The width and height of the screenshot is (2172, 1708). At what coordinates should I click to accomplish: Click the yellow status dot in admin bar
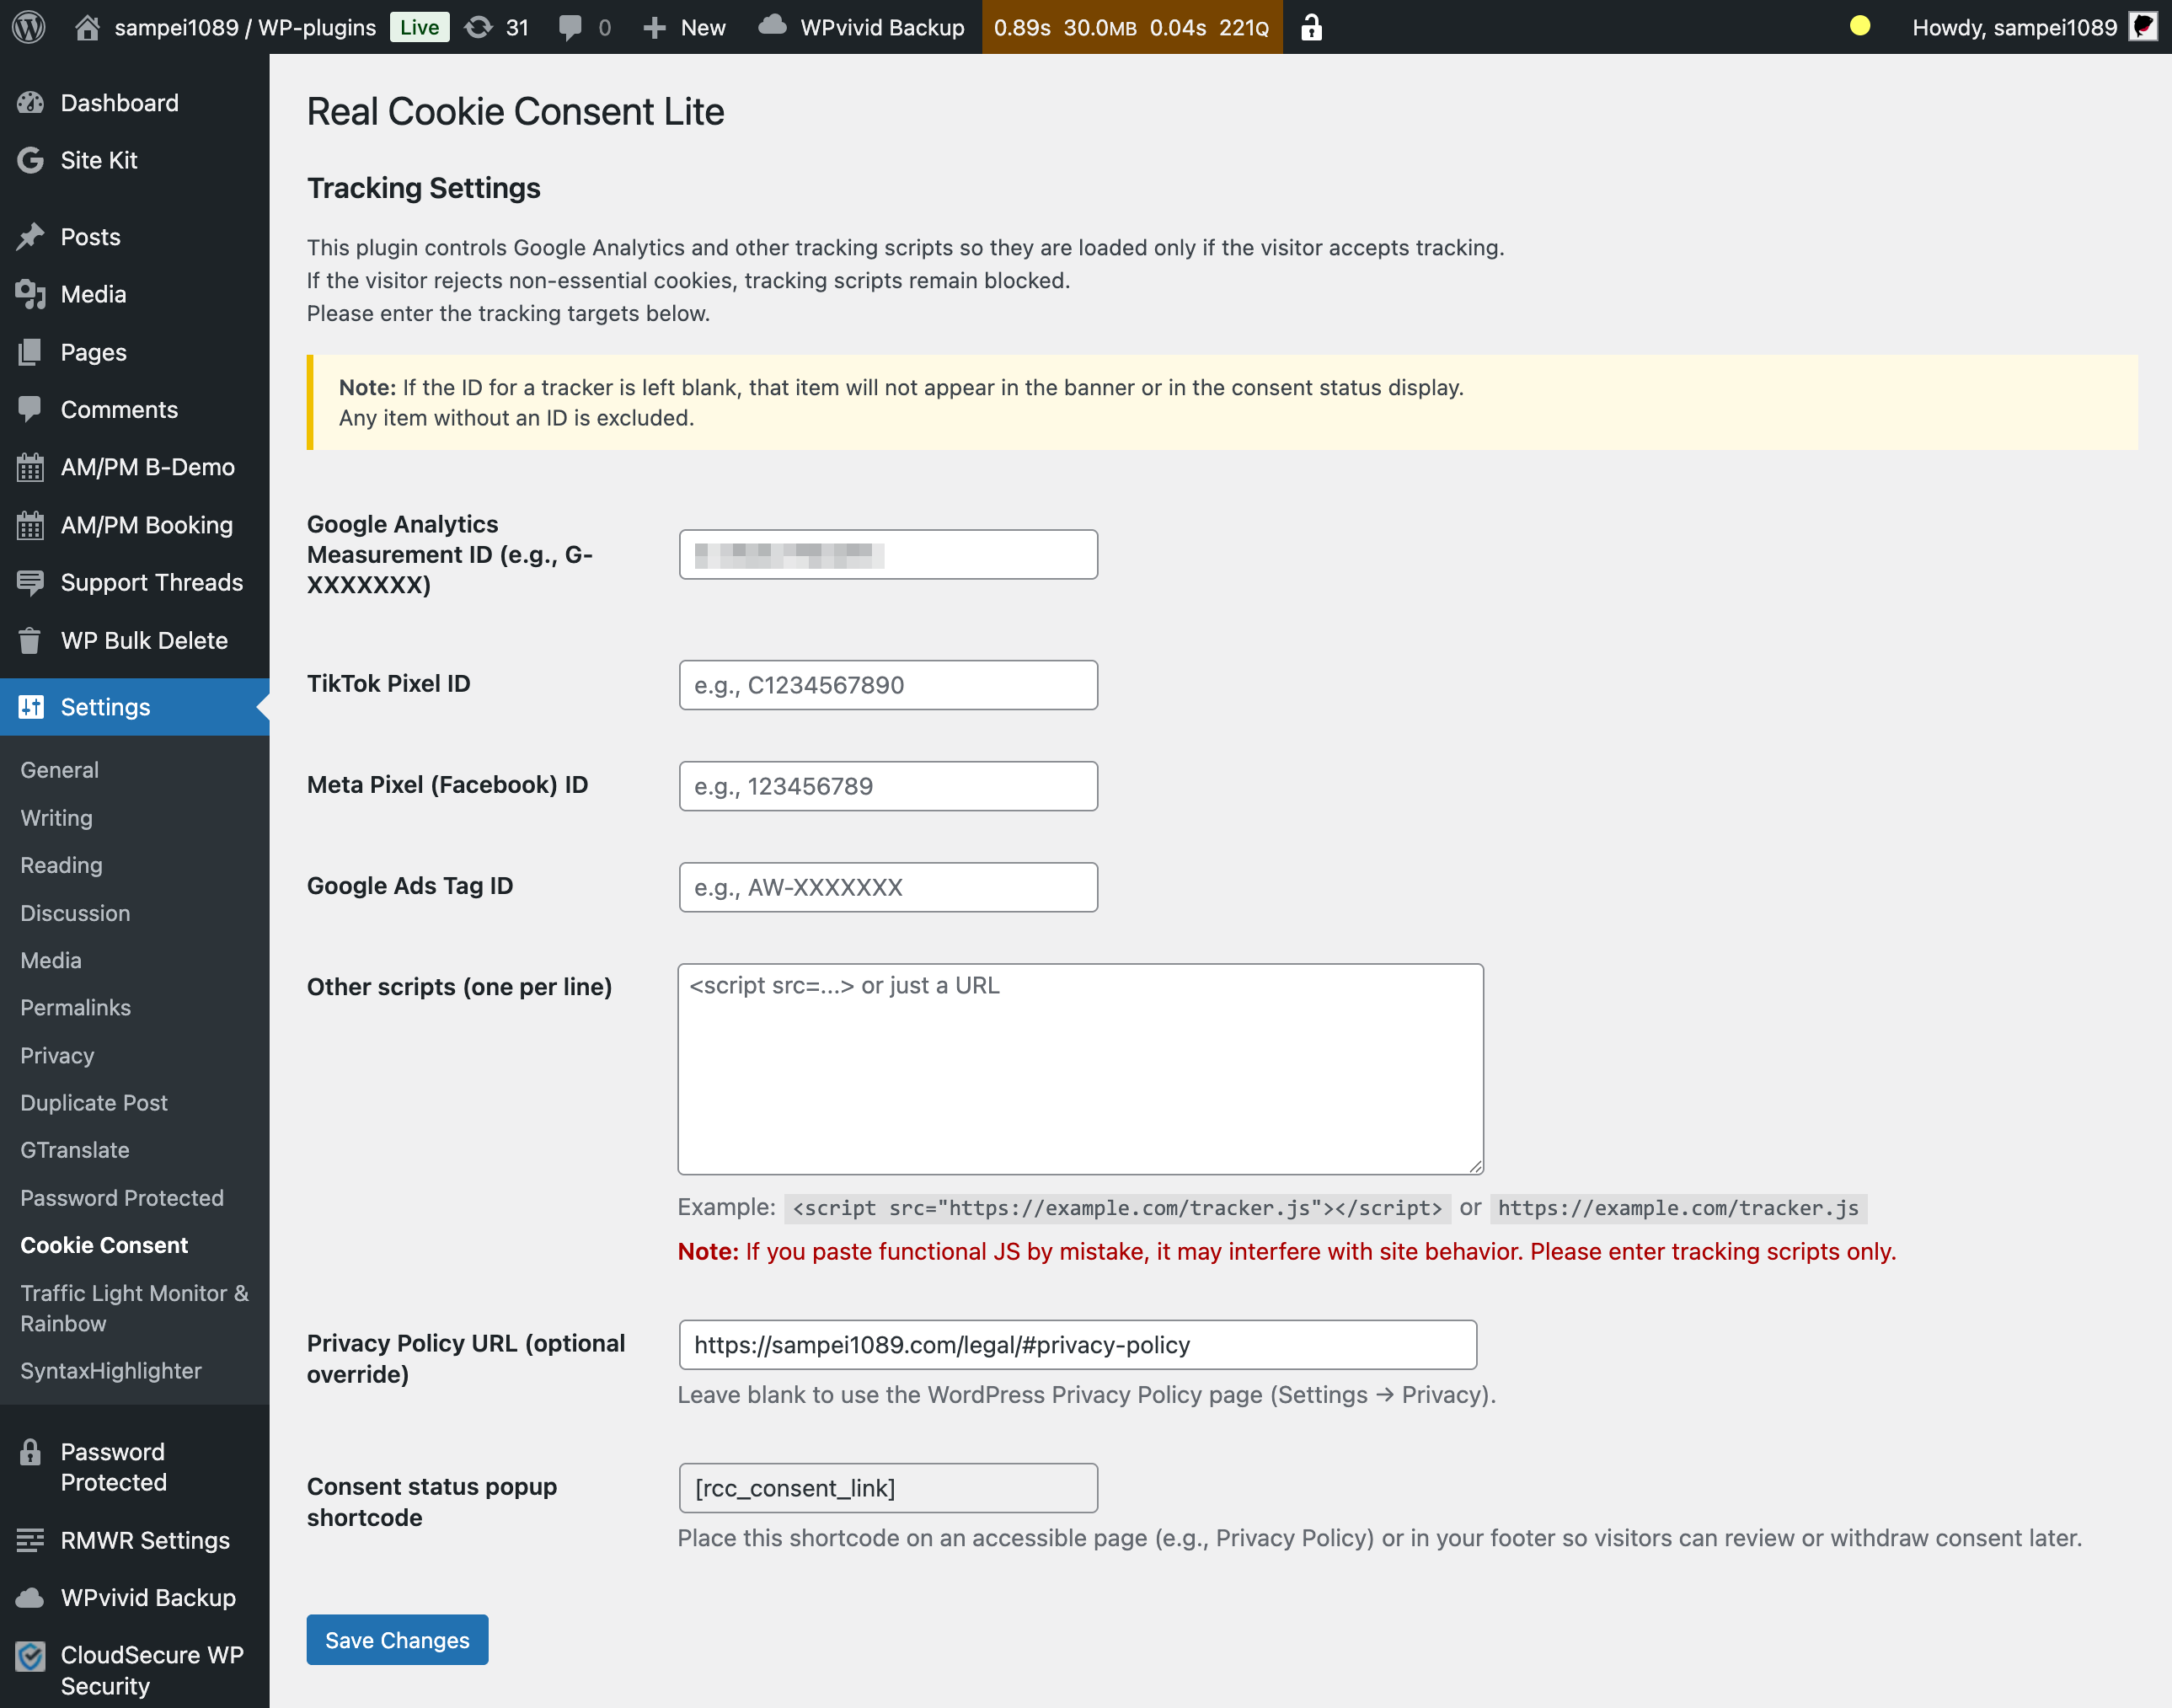1859,26
